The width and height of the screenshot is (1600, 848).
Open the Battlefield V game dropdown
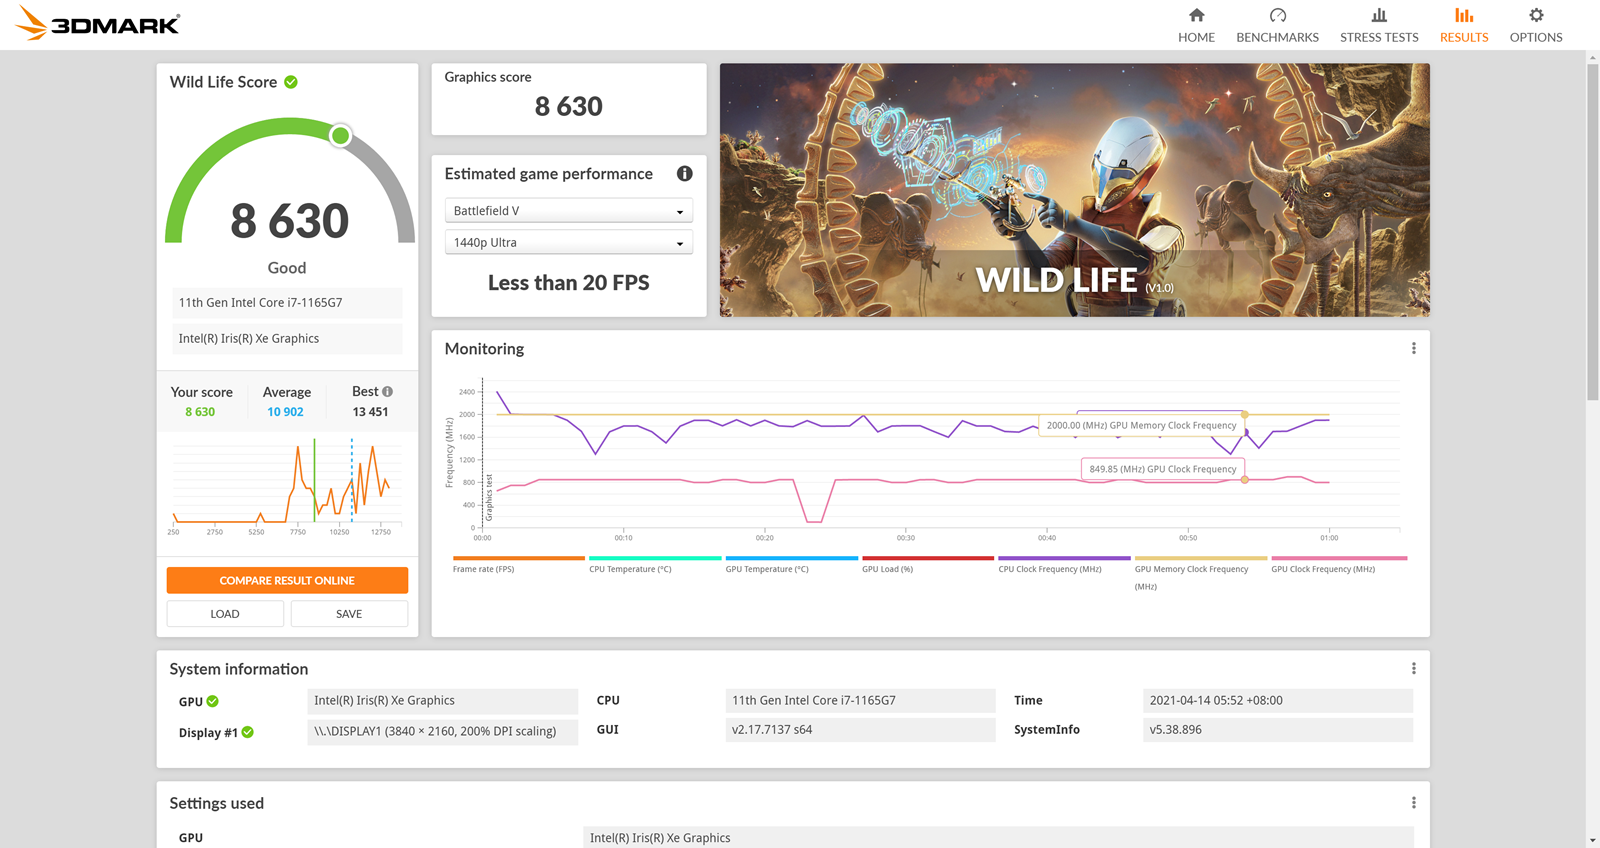568,211
